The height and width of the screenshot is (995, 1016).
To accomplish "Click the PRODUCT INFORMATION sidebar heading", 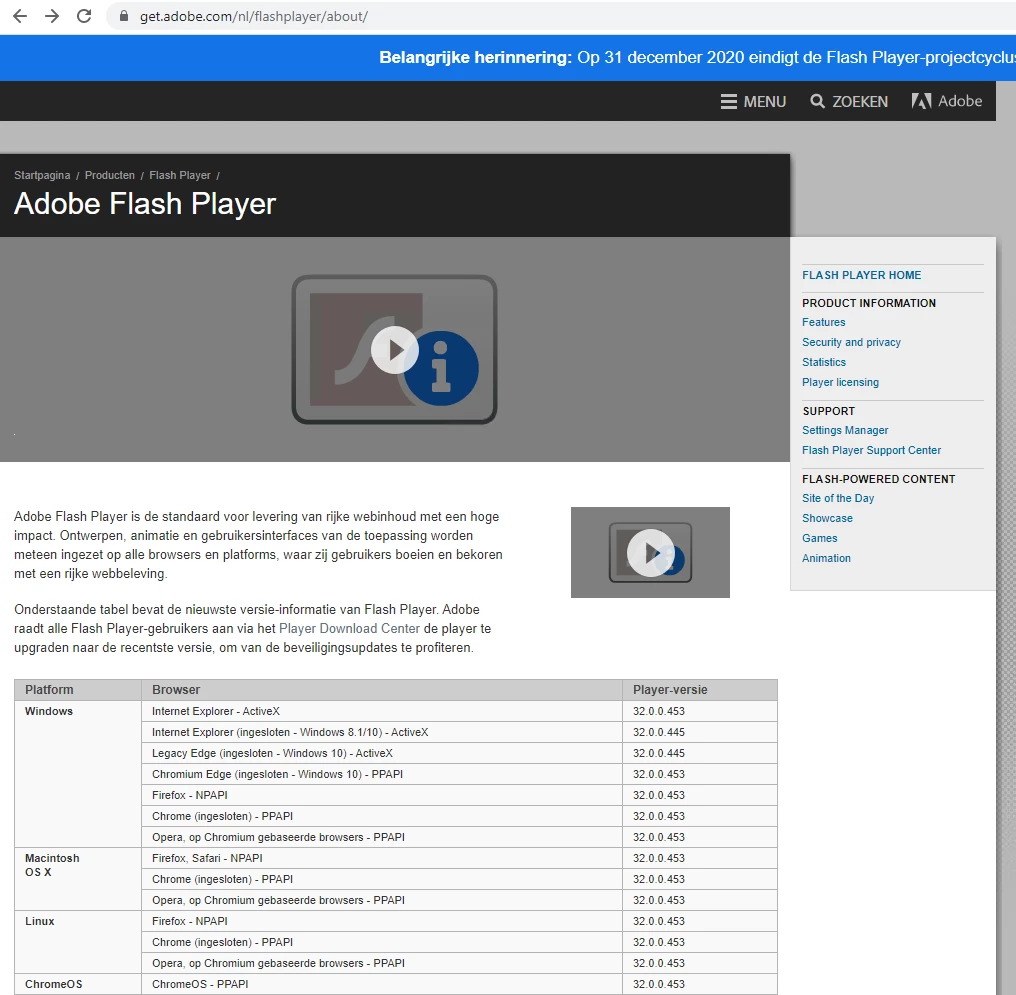I will (x=869, y=303).
